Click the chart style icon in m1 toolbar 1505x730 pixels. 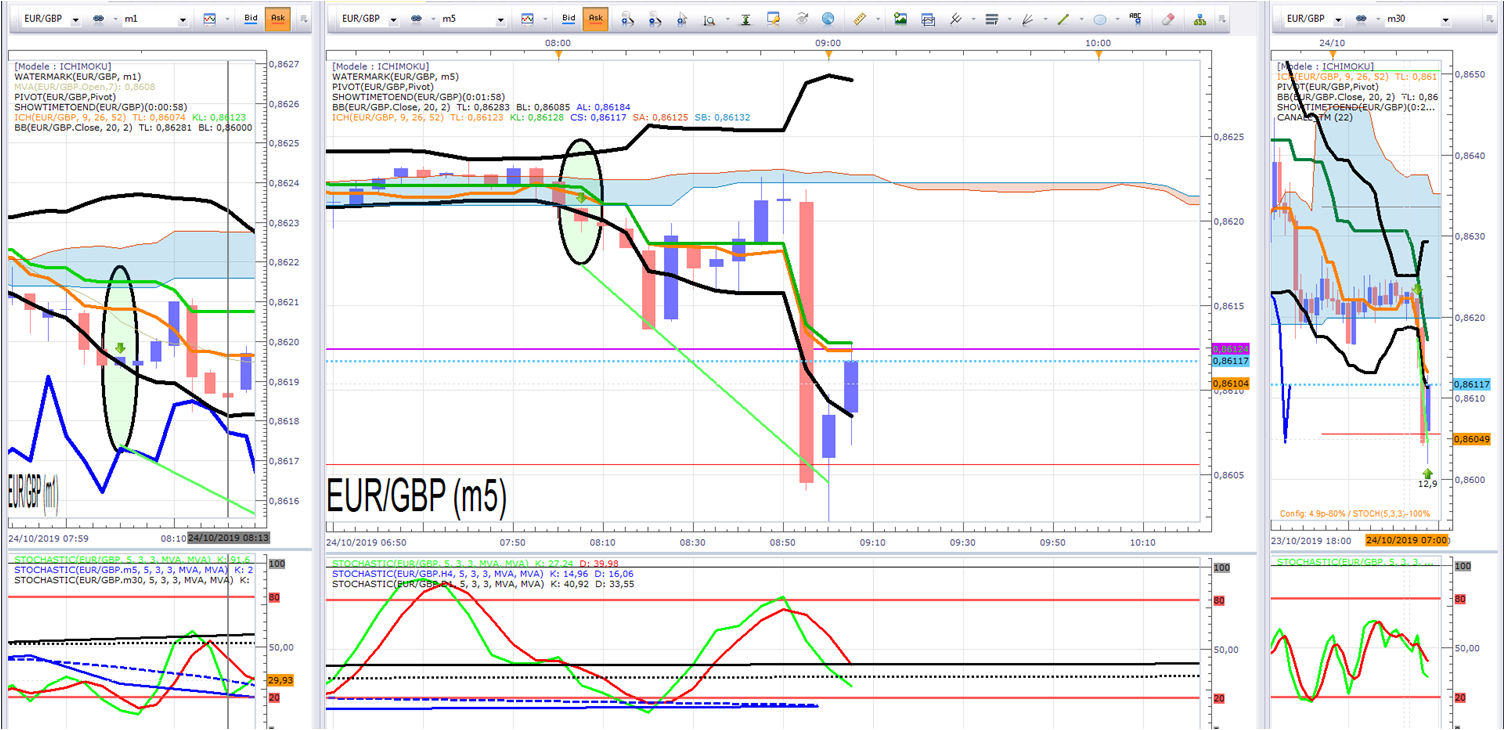coord(209,19)
